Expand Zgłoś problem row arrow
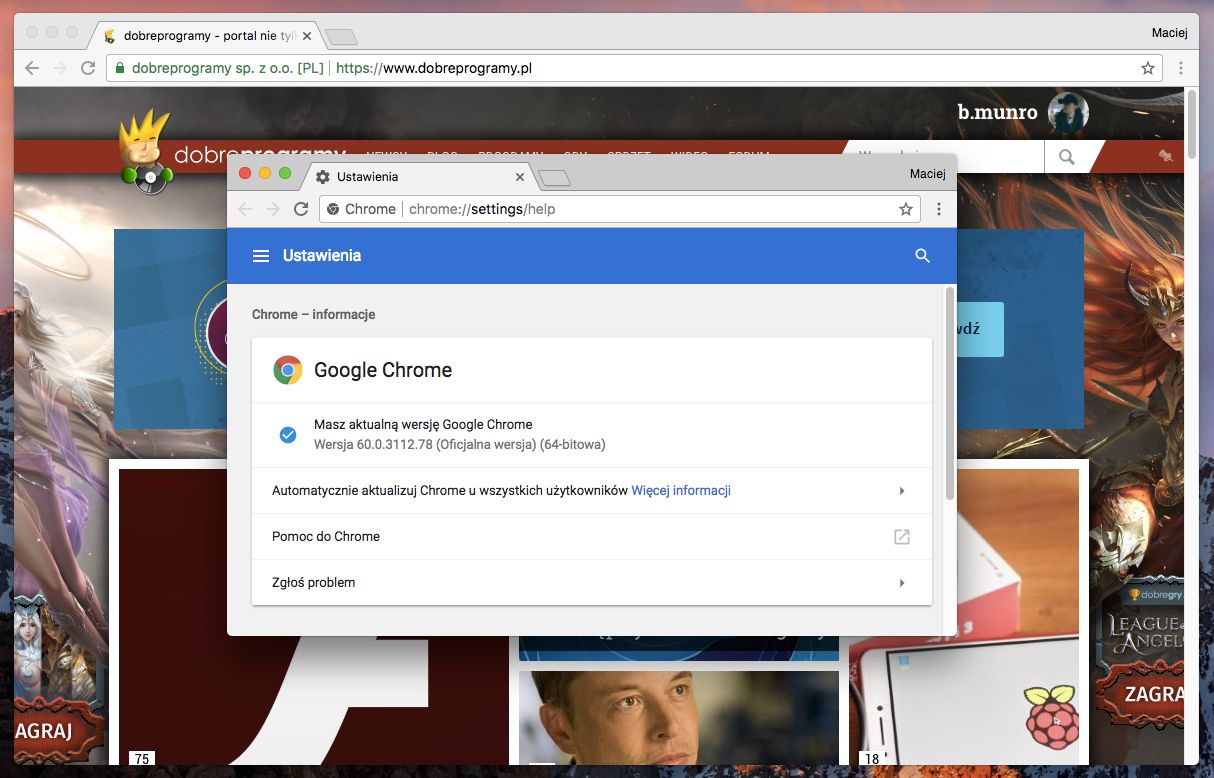The height and width of the screenshot is (778, 1214). [902, 583]
